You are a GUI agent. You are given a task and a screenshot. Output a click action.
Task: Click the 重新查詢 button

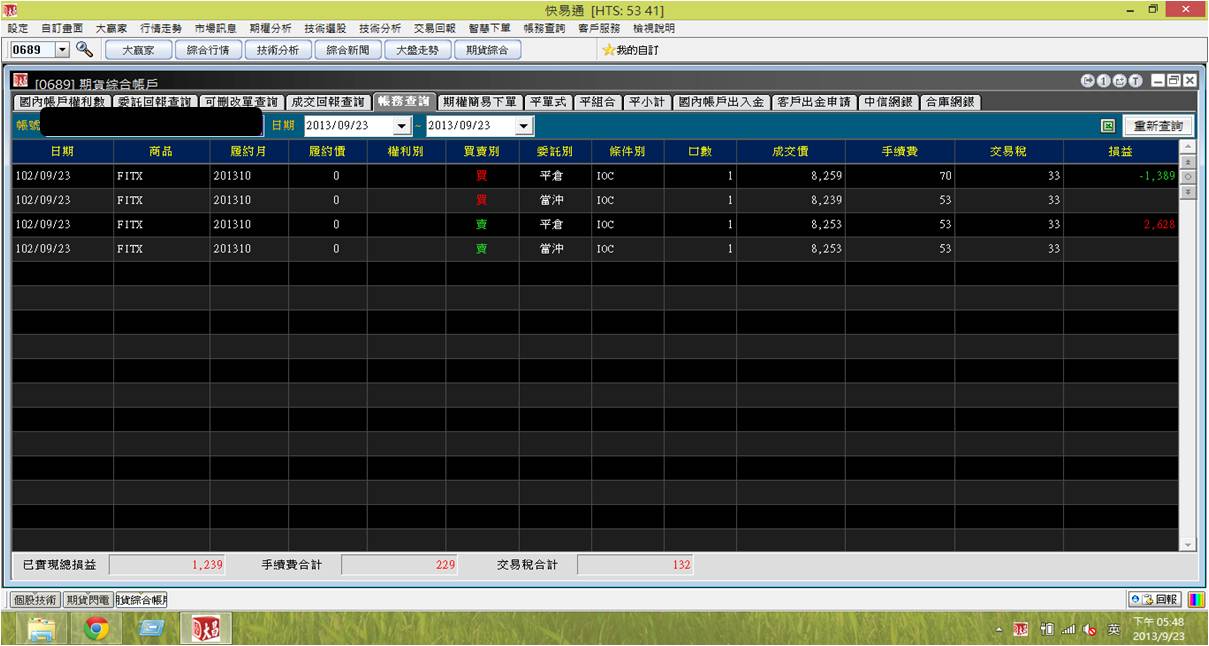click(1158, 126)
